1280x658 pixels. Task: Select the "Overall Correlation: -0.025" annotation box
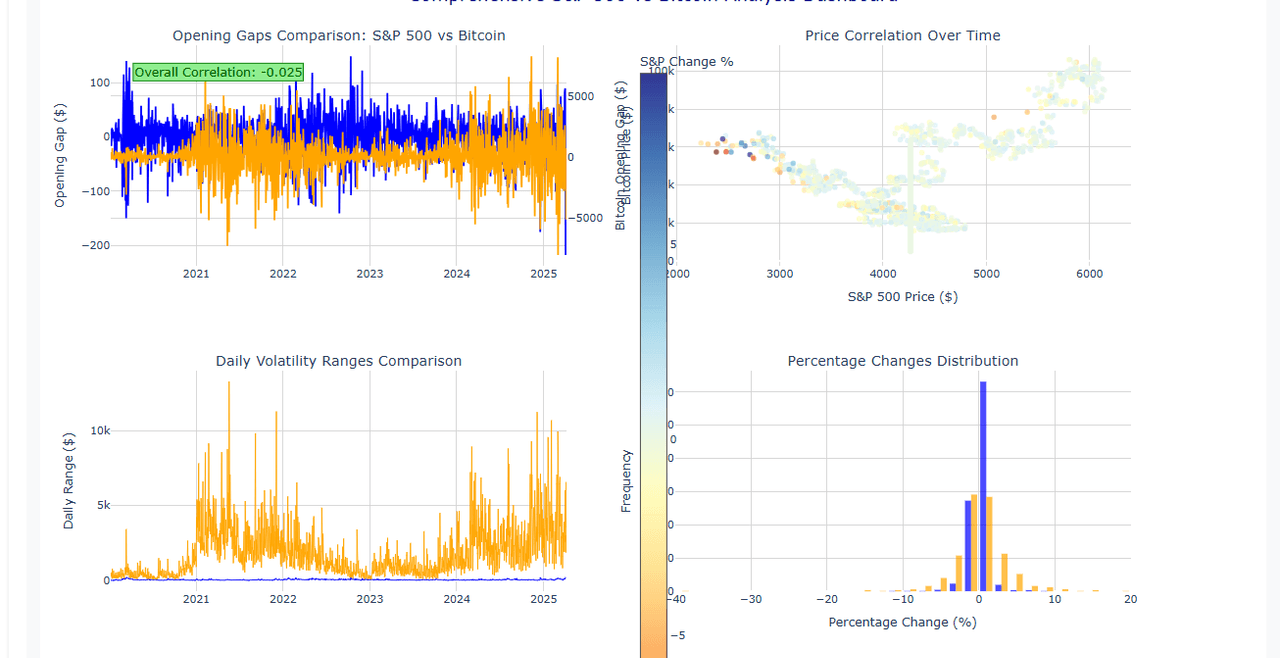218,72
